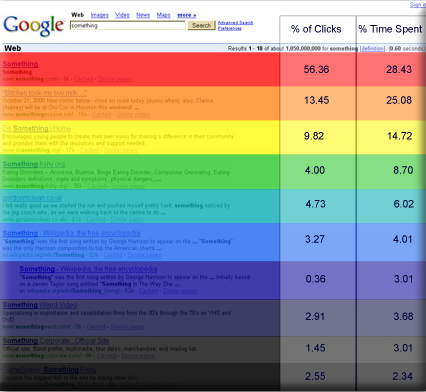426x392 pixels.
Task: Click Cached link under www.something.com result
Action: [x=83, y=79]
